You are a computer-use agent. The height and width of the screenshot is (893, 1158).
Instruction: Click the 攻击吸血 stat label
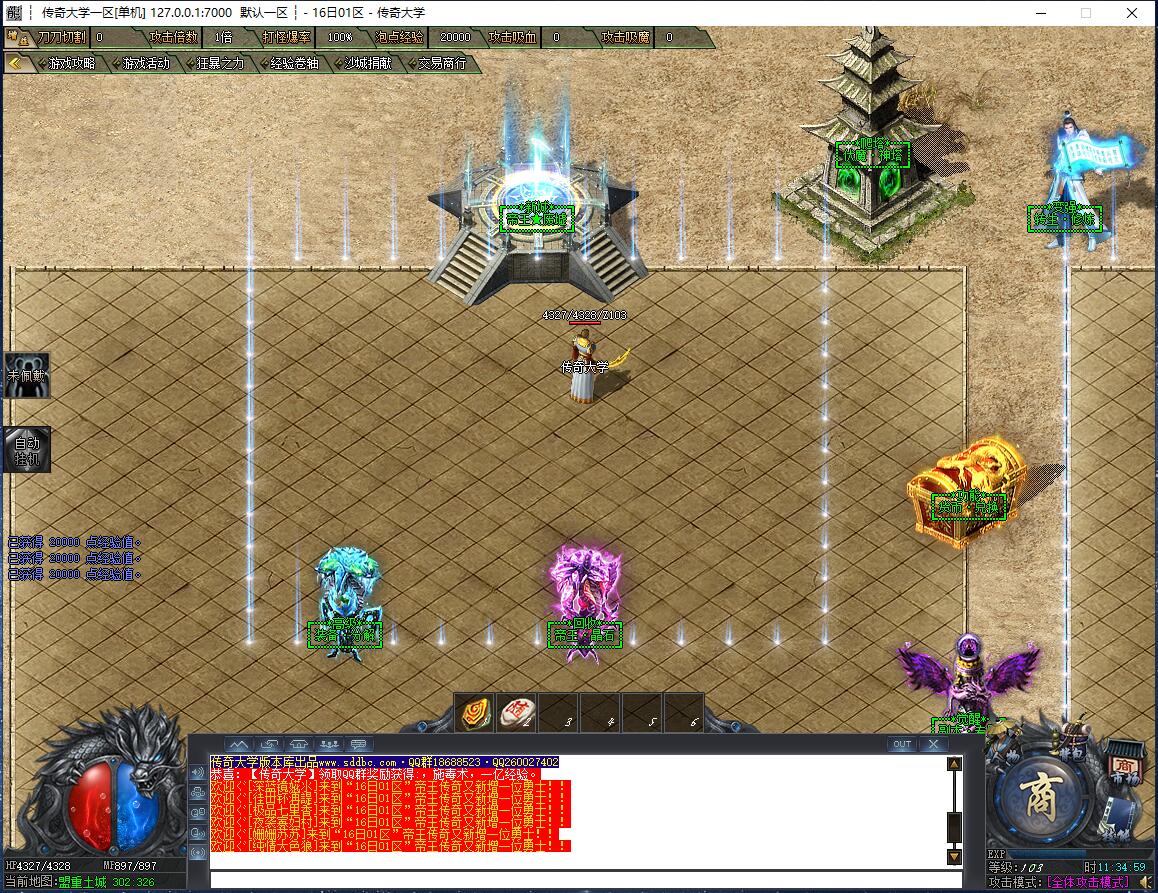[x=513, y=37]
